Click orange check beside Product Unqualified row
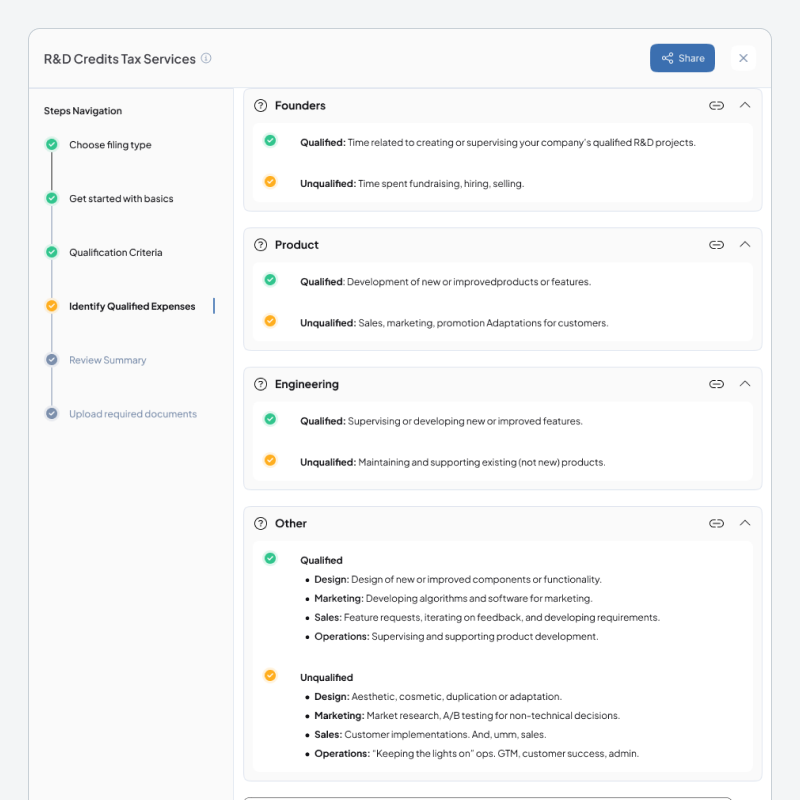 coord(270,321)
